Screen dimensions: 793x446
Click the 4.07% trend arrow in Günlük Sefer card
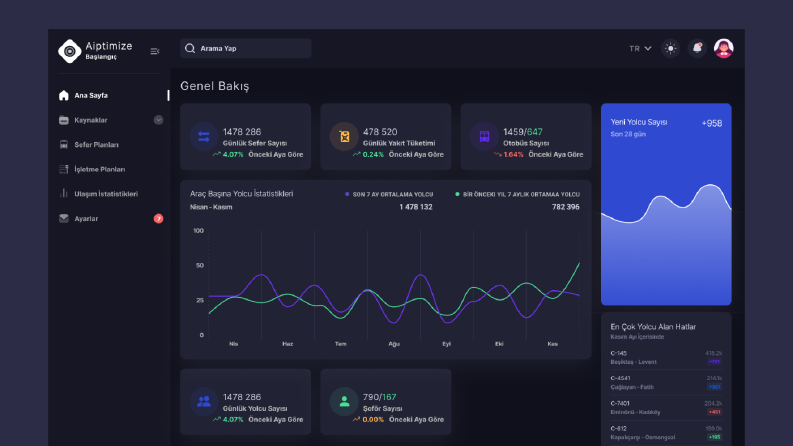click(216, 154)
